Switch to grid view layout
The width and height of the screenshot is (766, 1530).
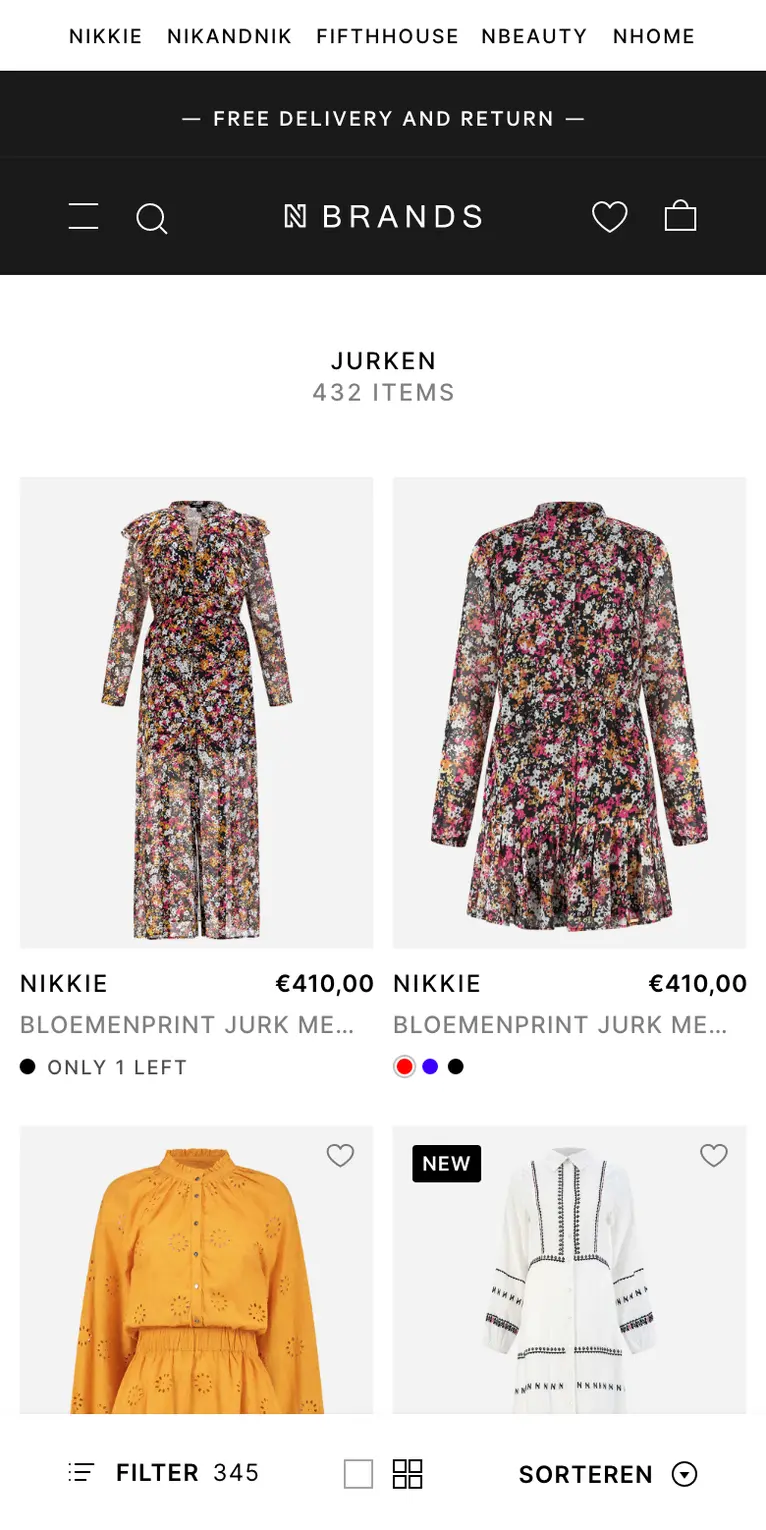[407, 1474]
